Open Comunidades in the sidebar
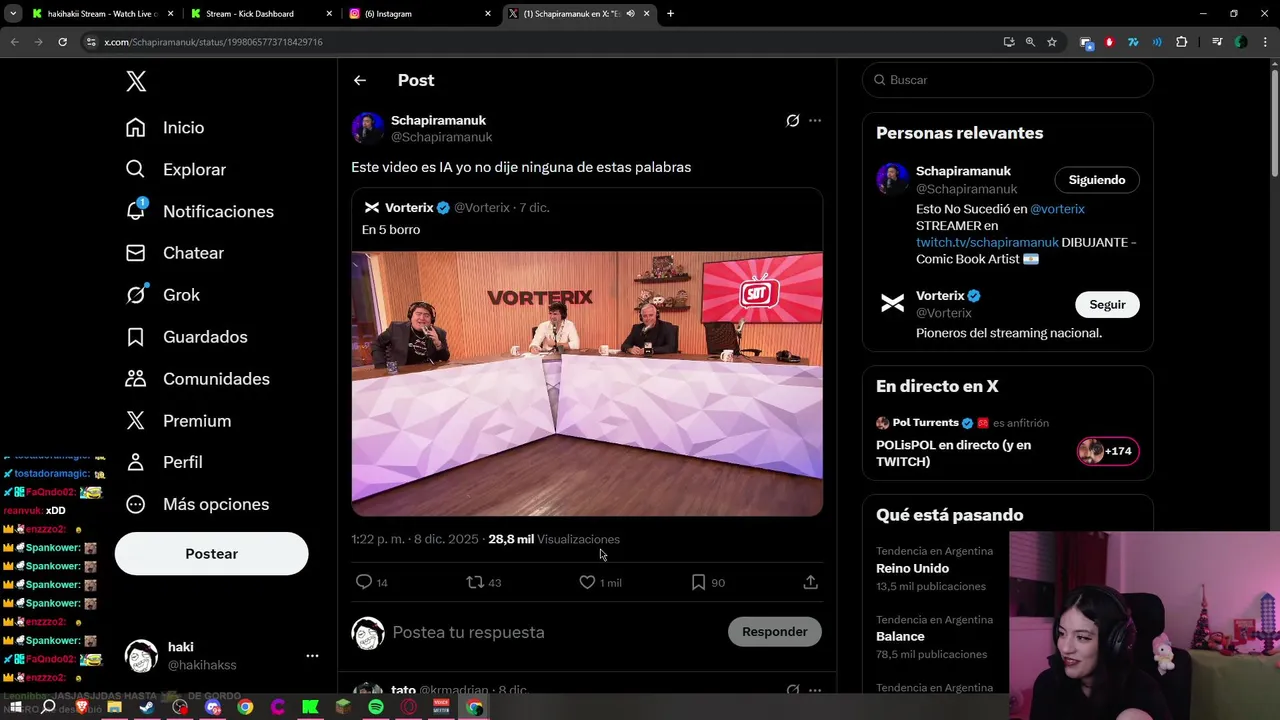This screenshot has height=720, width=1280. click(198, 379)
